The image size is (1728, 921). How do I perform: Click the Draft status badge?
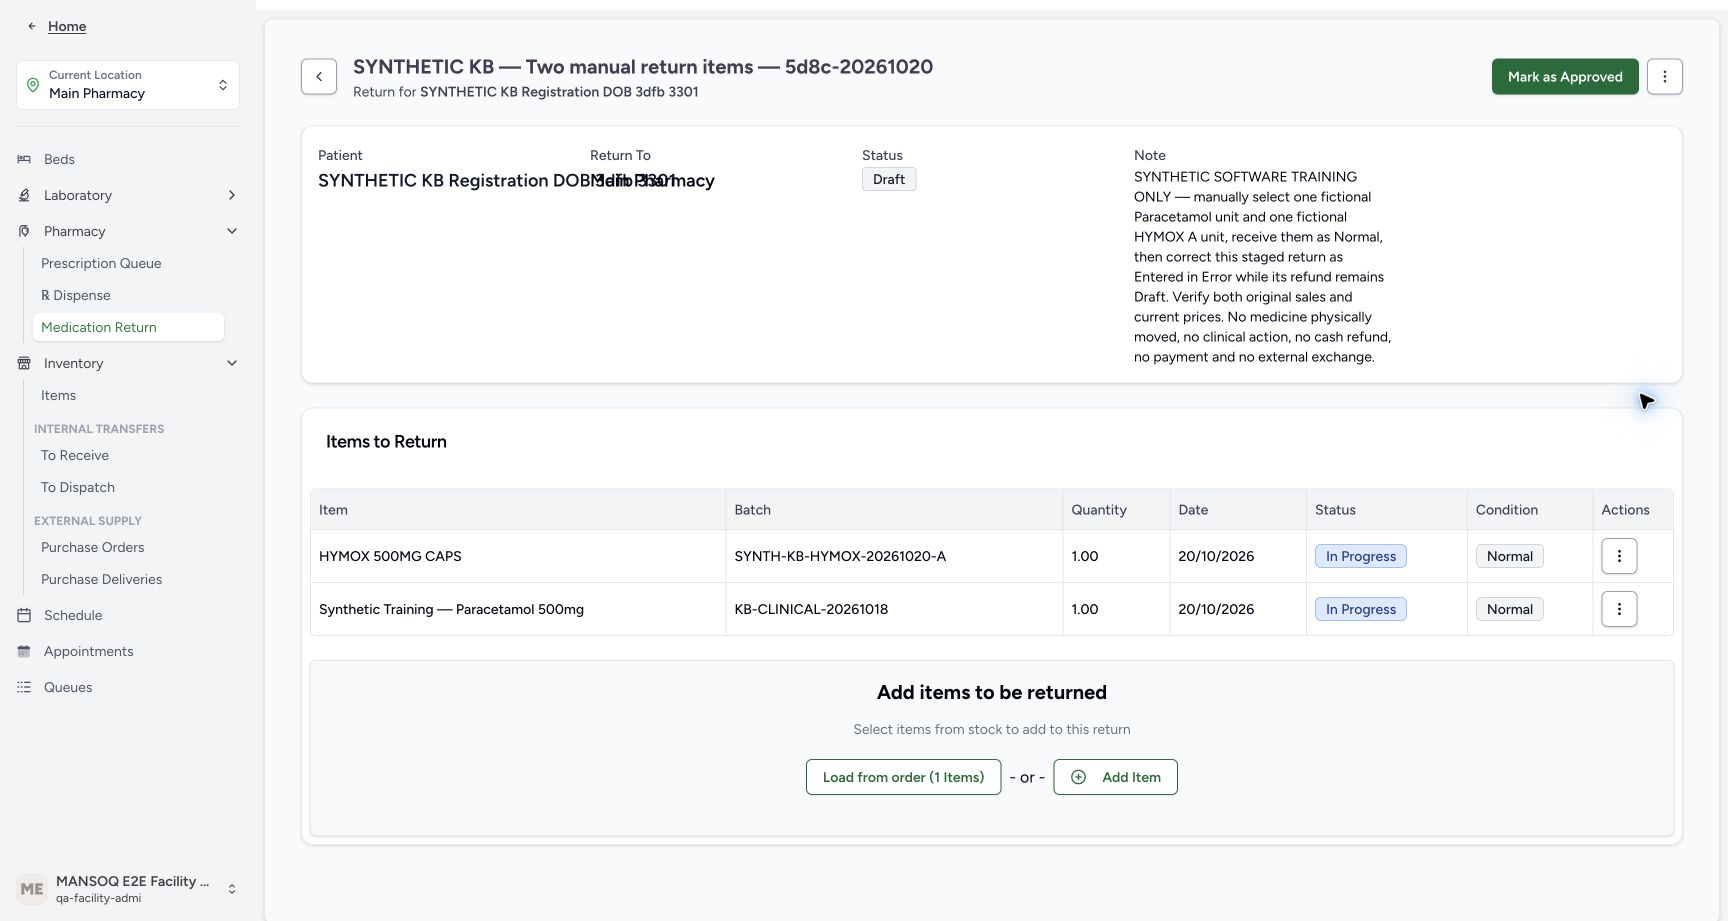(889, 179)
